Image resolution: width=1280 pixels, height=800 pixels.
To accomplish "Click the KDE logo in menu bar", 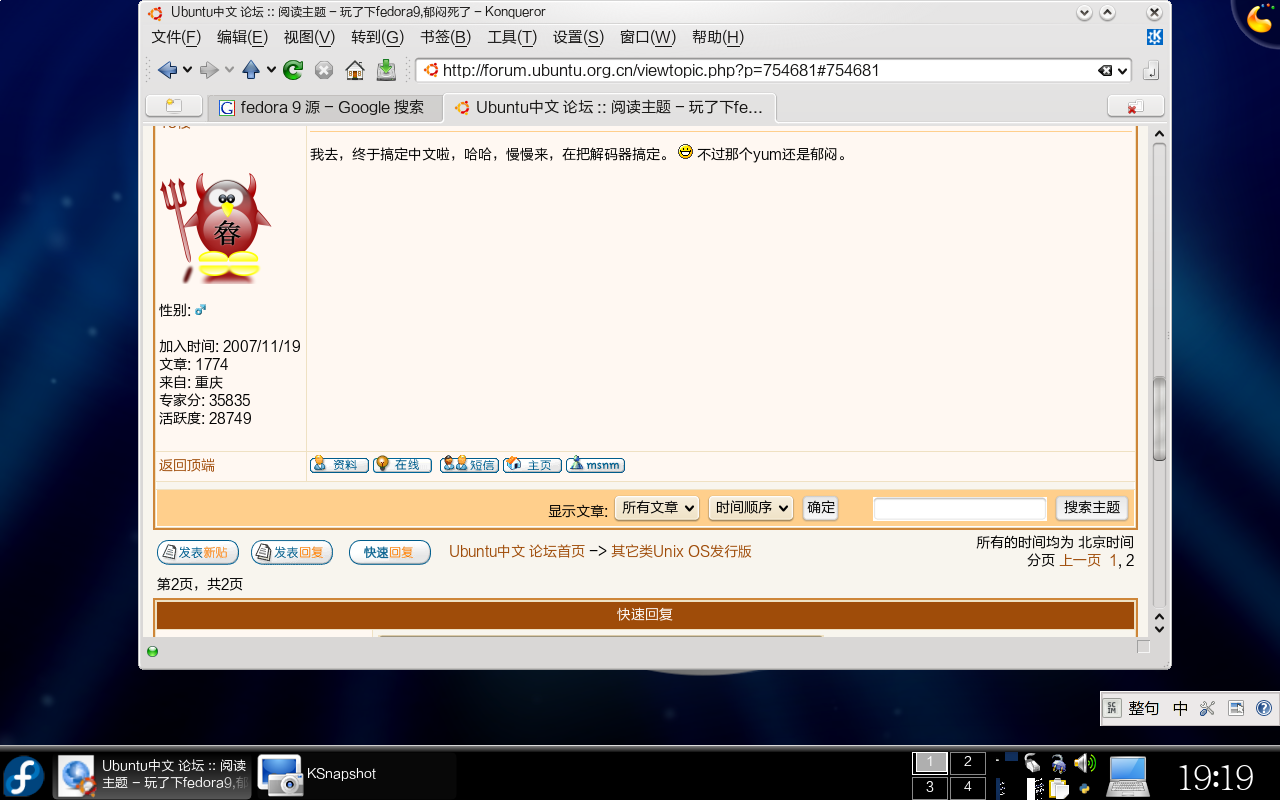I will click(1154, 37).
